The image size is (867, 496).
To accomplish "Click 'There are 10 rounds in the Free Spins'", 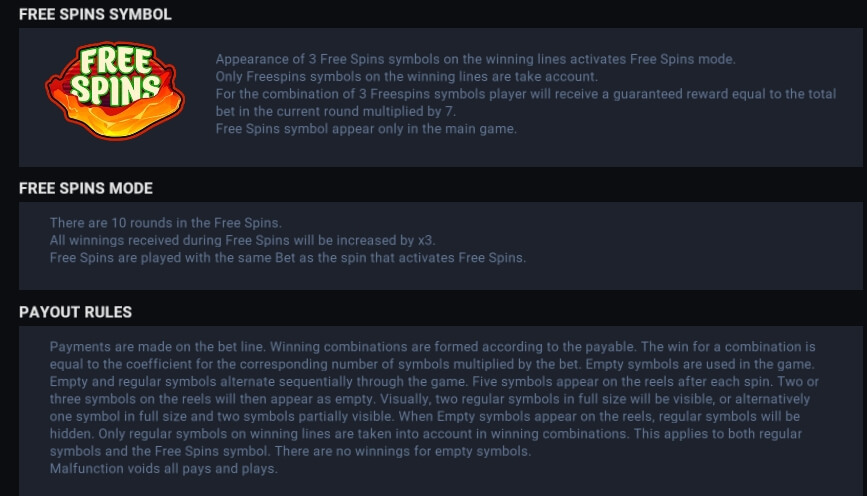I will [166, 223].
